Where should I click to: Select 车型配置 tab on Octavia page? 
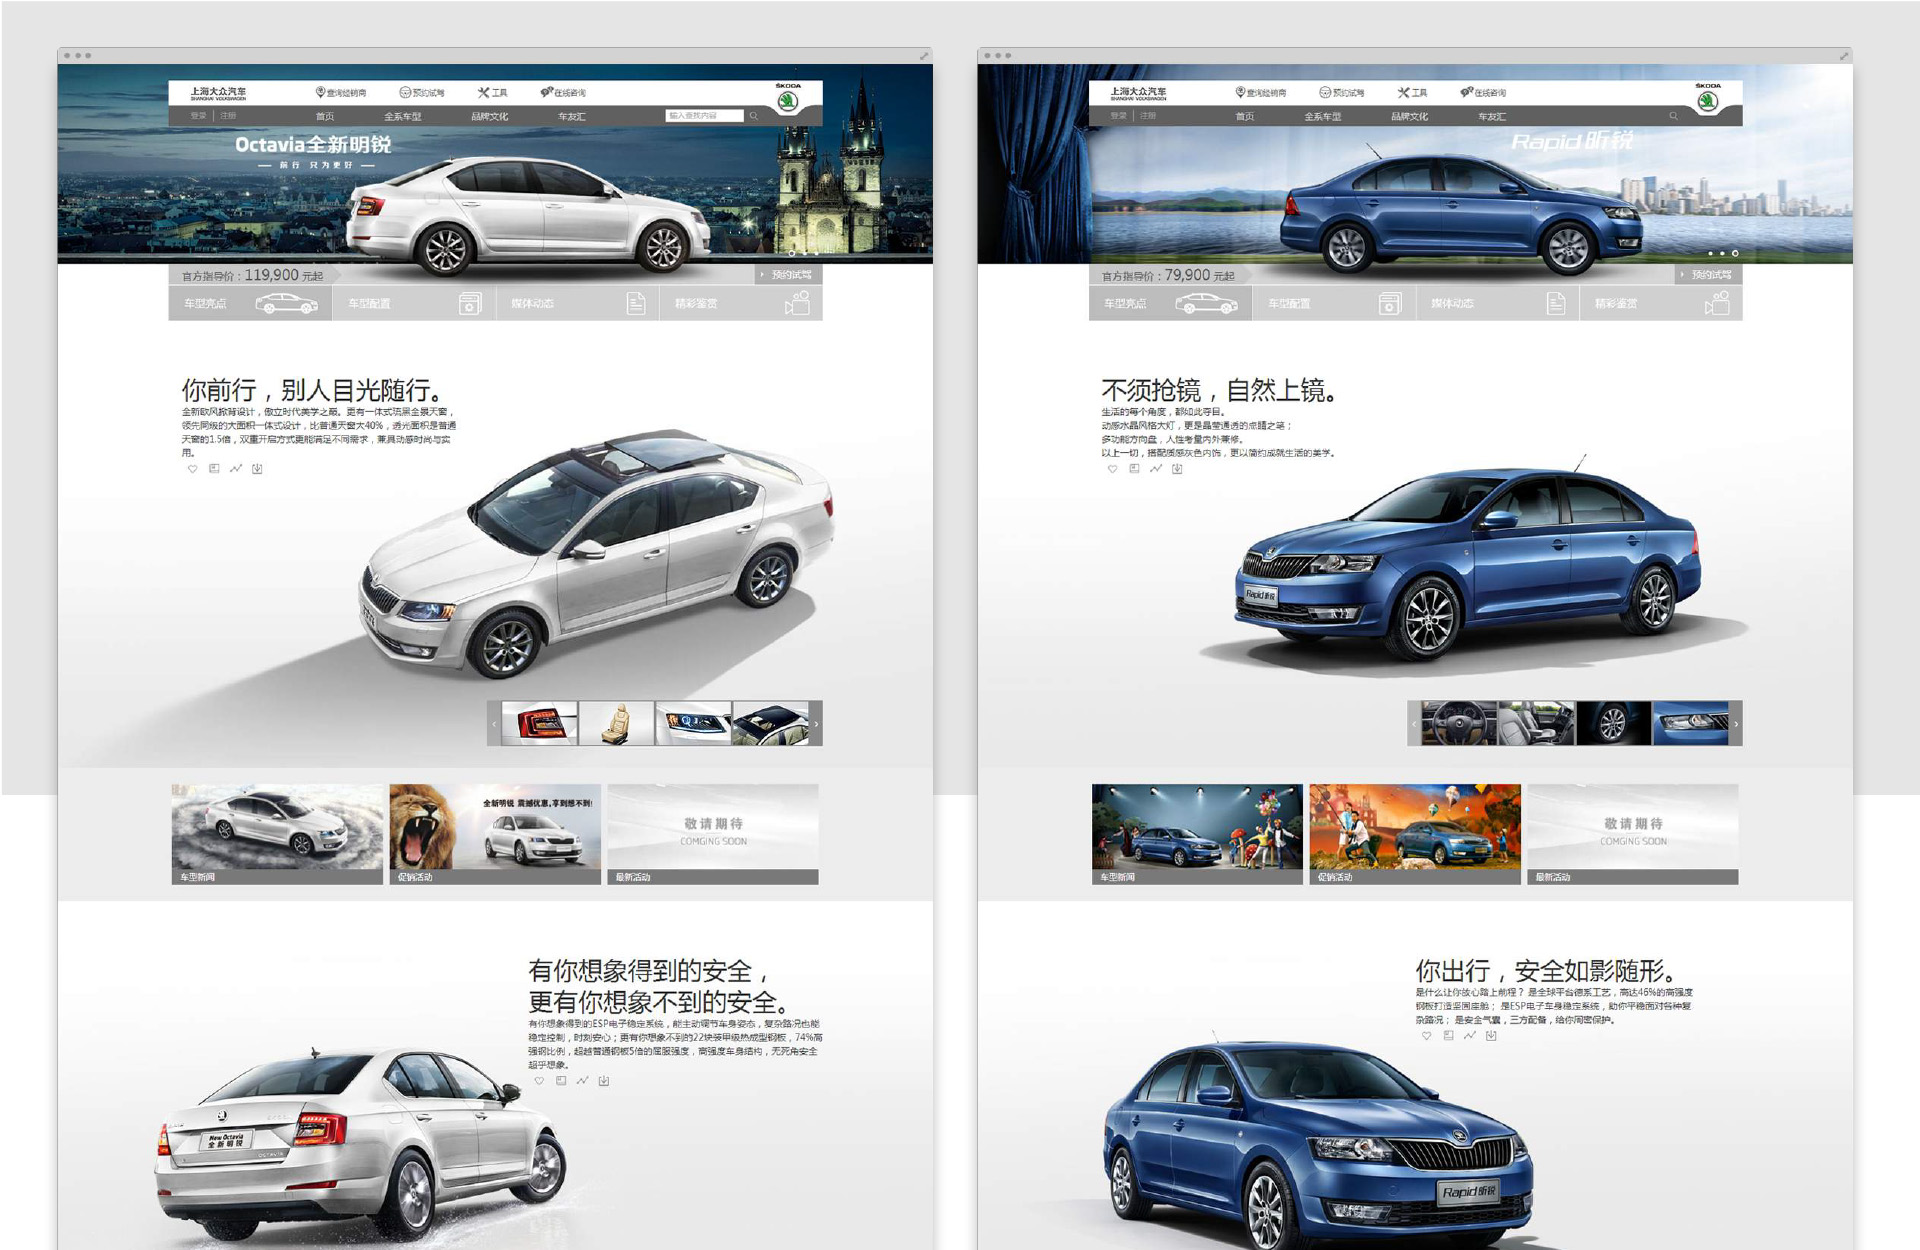(x=414, y=303)
